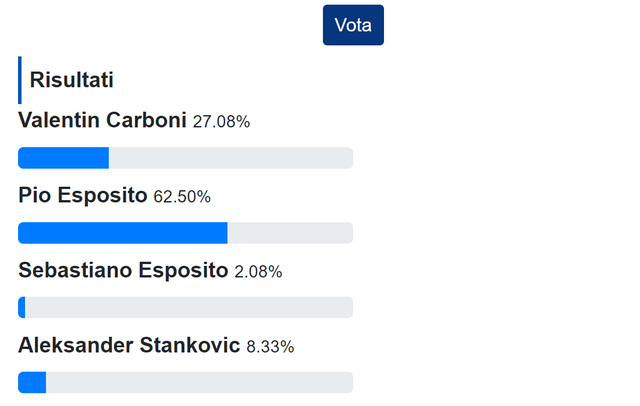Image resolution: width=640 pixels, height=406 pixels.
Task: Click the small blue fill in Sebastiano Esposito's bar
Action: pos(22,308)
